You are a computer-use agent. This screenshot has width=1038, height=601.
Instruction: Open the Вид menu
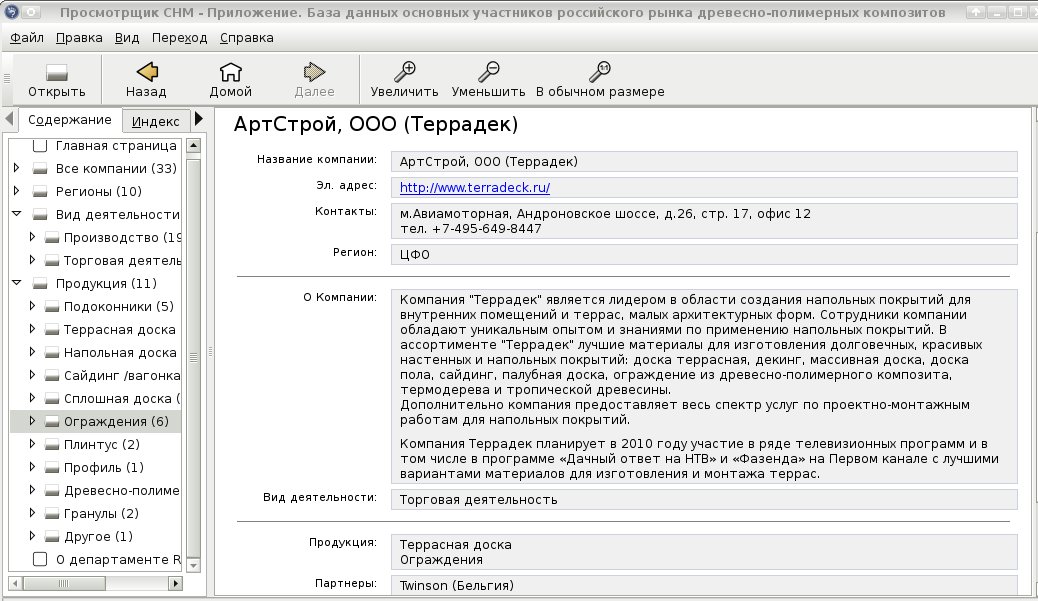point(126,38)
